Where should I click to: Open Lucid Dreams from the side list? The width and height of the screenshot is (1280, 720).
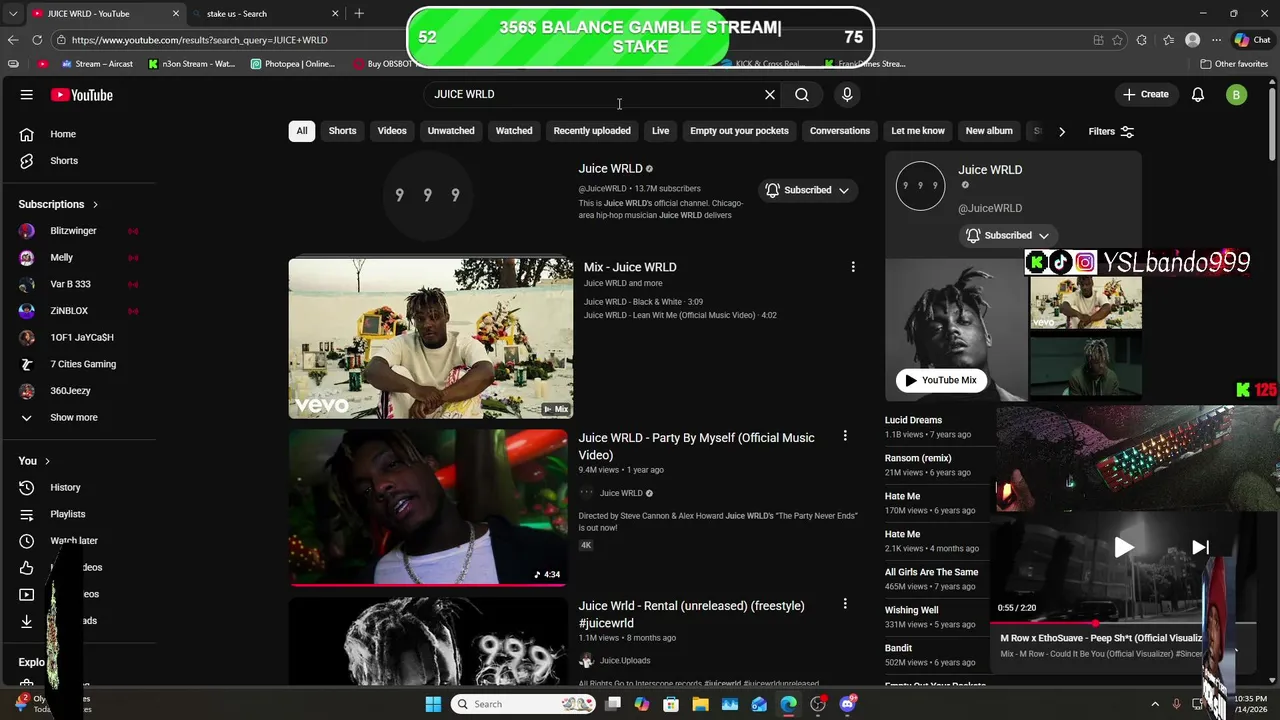tap(913, 420)
